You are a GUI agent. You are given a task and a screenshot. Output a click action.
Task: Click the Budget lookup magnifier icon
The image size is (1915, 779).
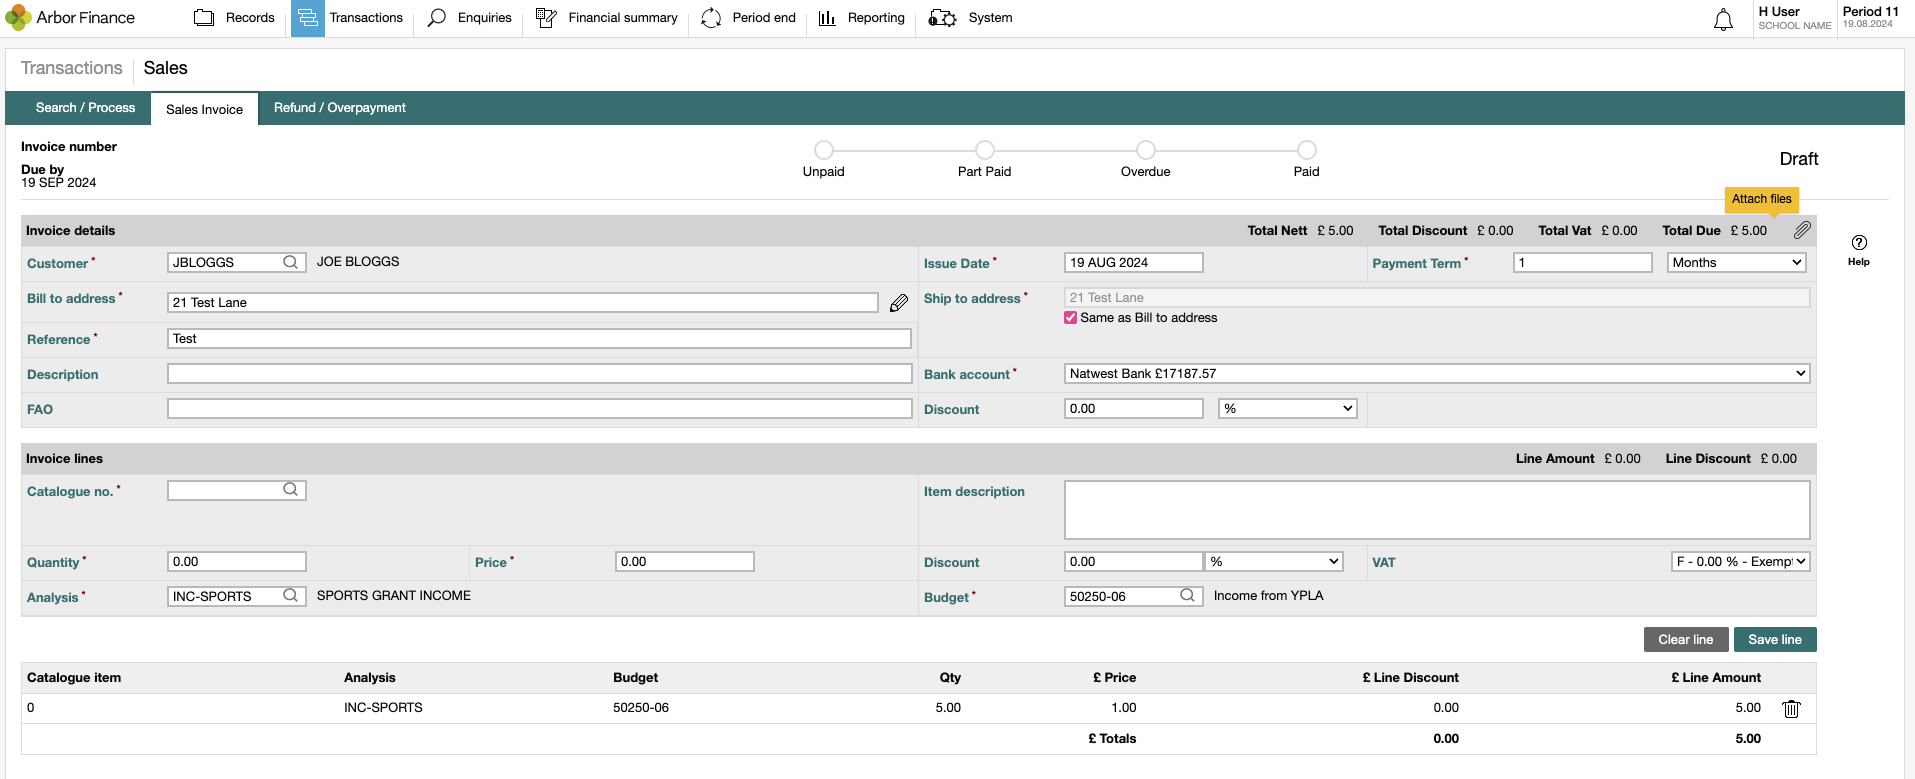[1187, 596]
